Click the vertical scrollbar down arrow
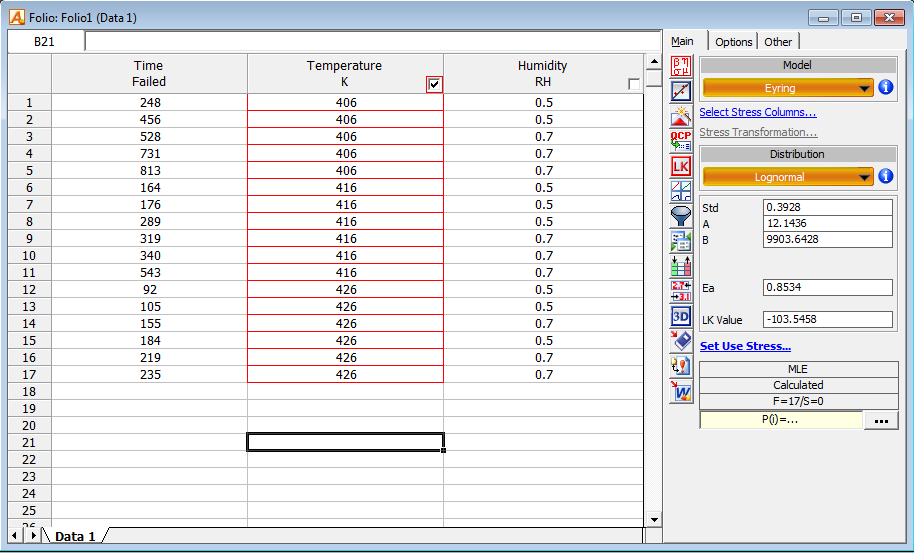This screenshot has width=914, height=553. (655, 519)
